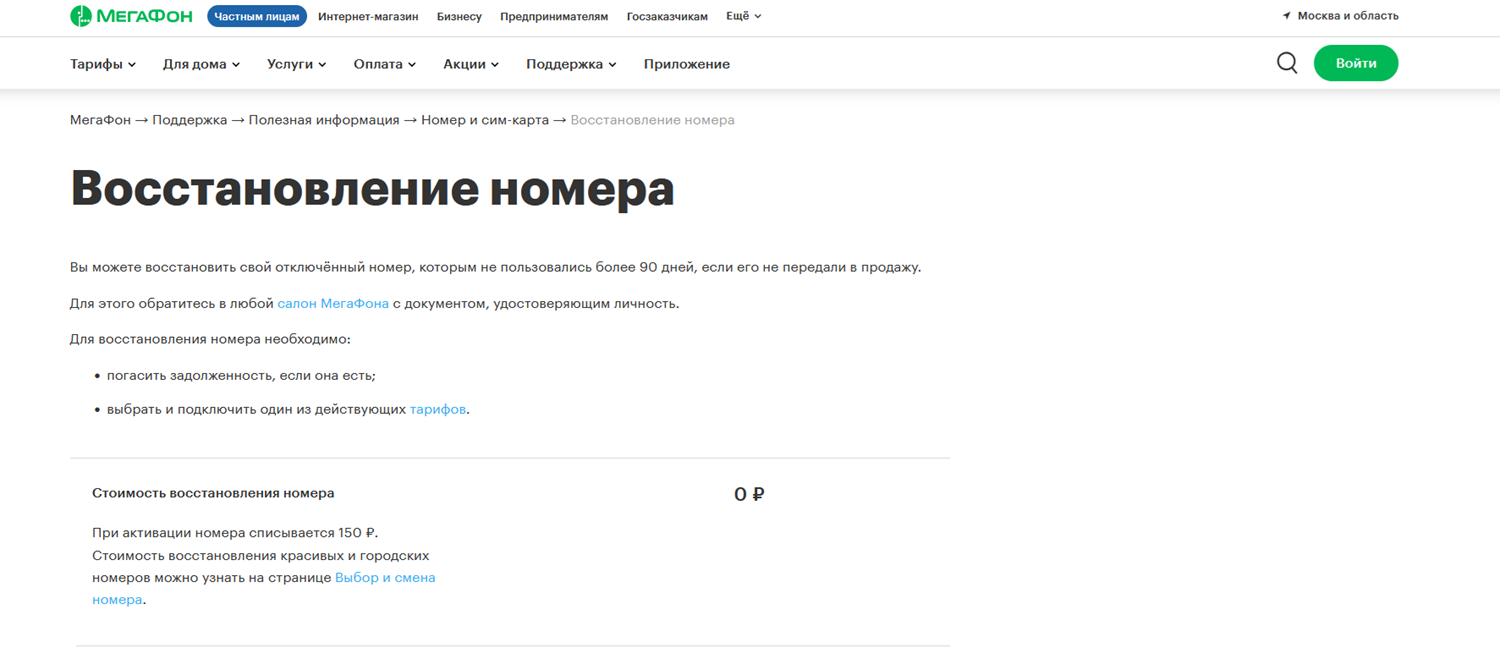Viewport: 1500px width, 670px height.
Task: Click the Выбор и смена номера link
Action: click(x=385, y=577)
